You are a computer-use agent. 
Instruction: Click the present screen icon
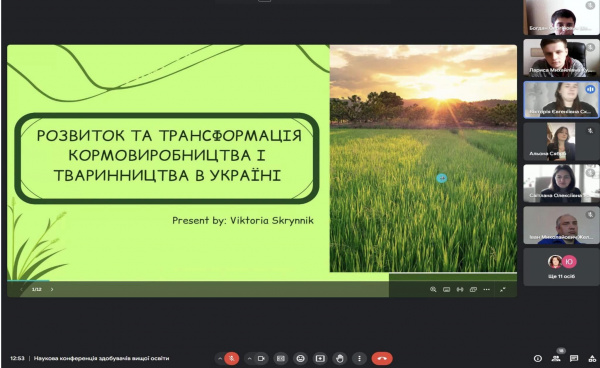click(x=320, y=358)
